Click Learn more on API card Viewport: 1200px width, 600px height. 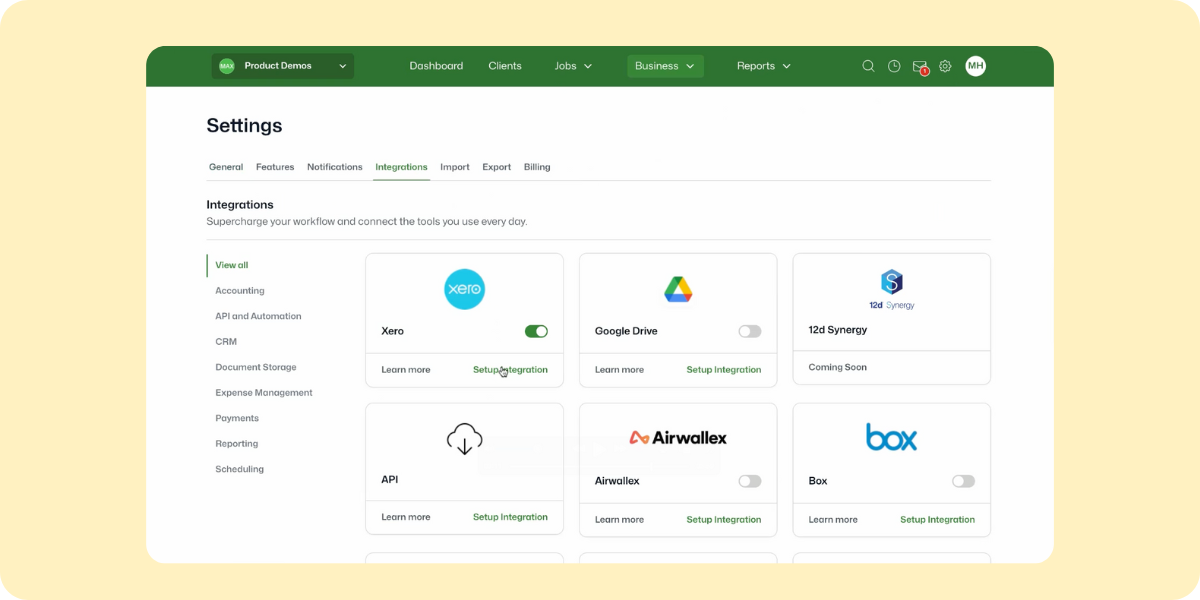[406, 517]
